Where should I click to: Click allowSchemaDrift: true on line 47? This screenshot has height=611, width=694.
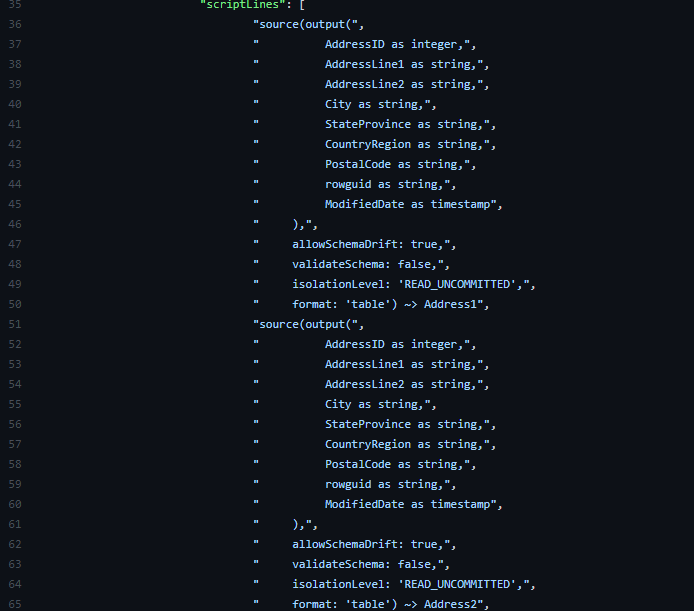365,244
